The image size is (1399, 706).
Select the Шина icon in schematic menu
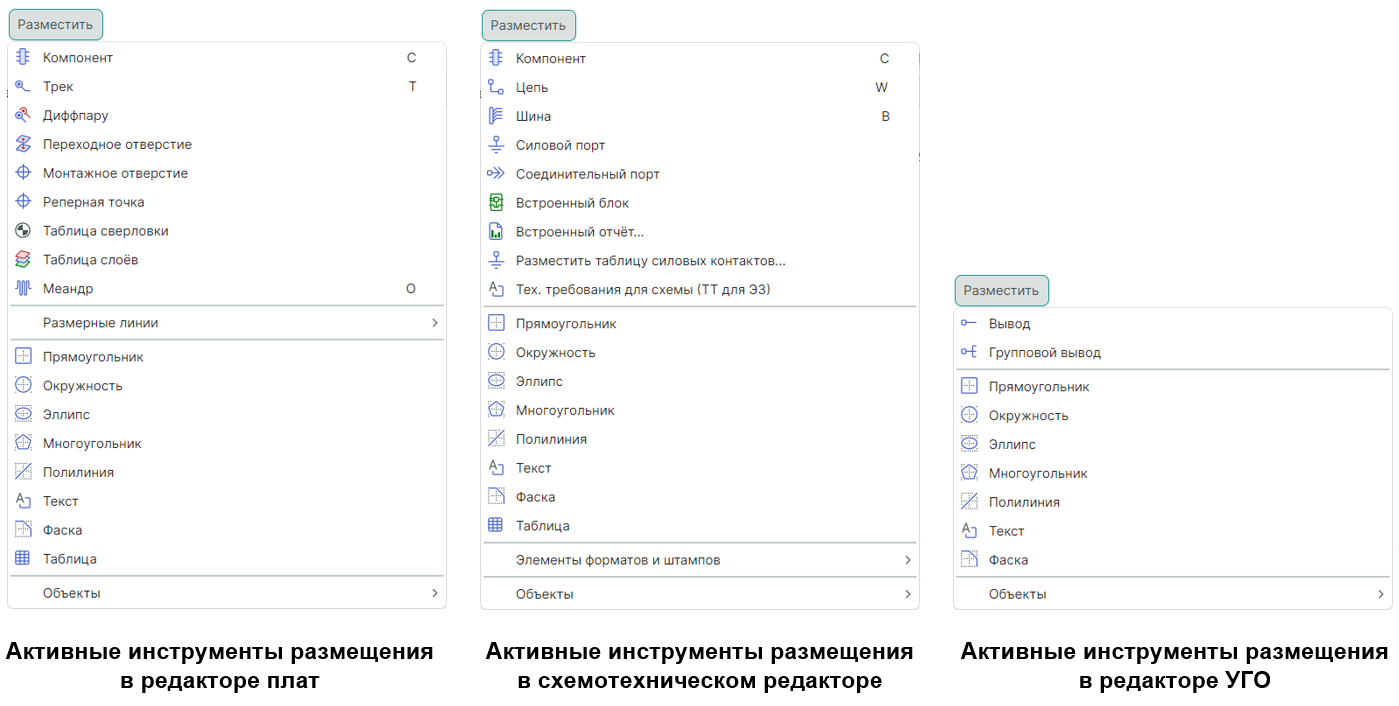496,116
